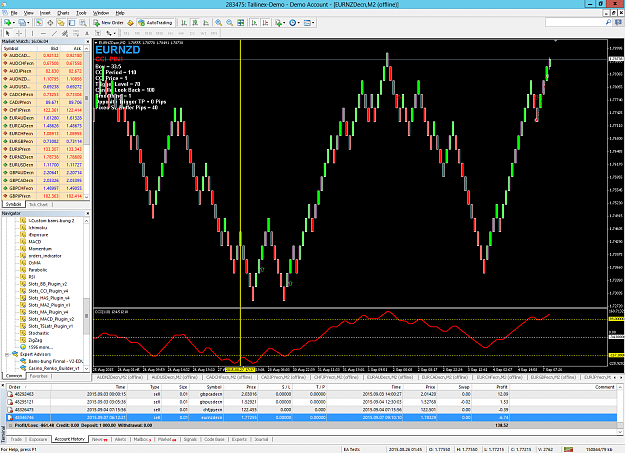Open the Charts menu

click(63, 13)
